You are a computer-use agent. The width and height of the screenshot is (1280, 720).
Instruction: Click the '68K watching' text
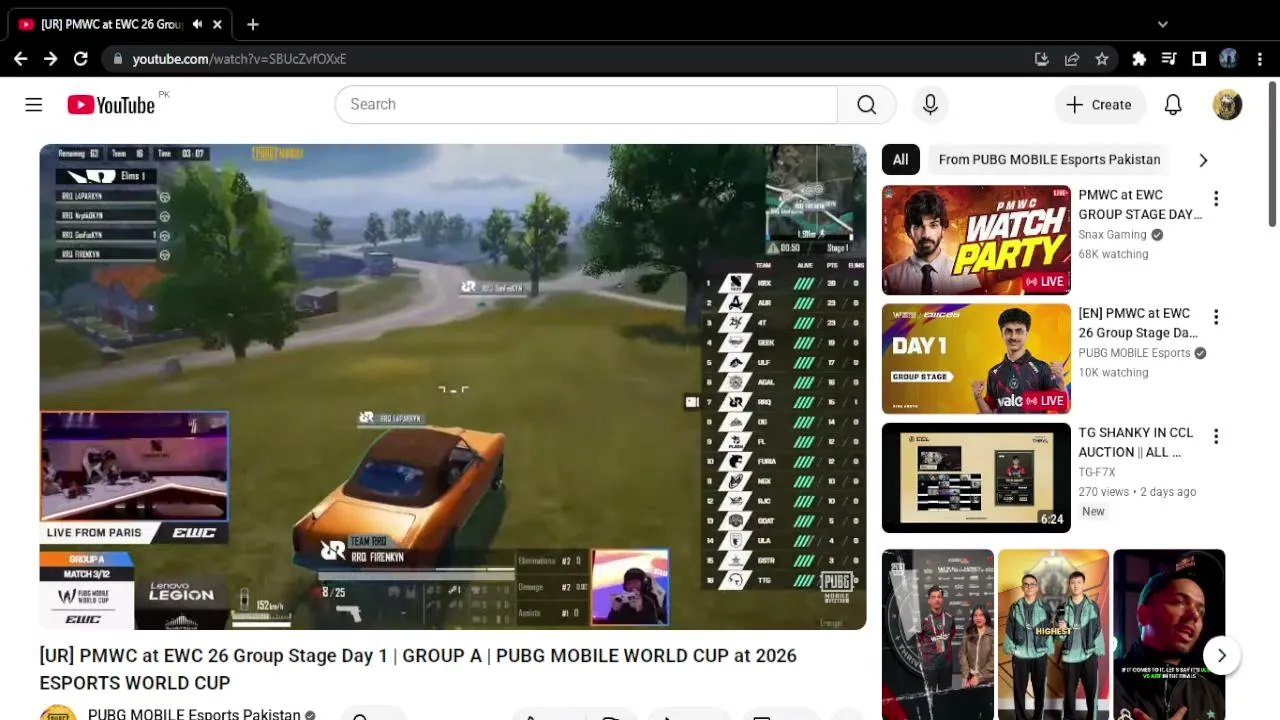click(x=1113, y=254)
